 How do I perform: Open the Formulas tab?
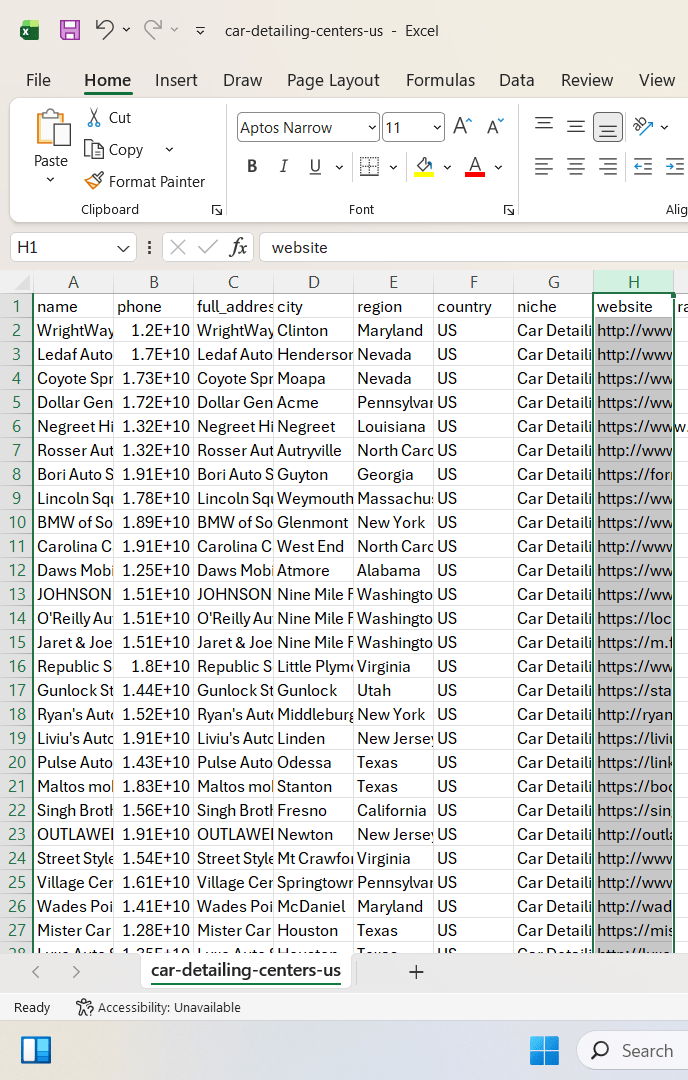(440, 81)
